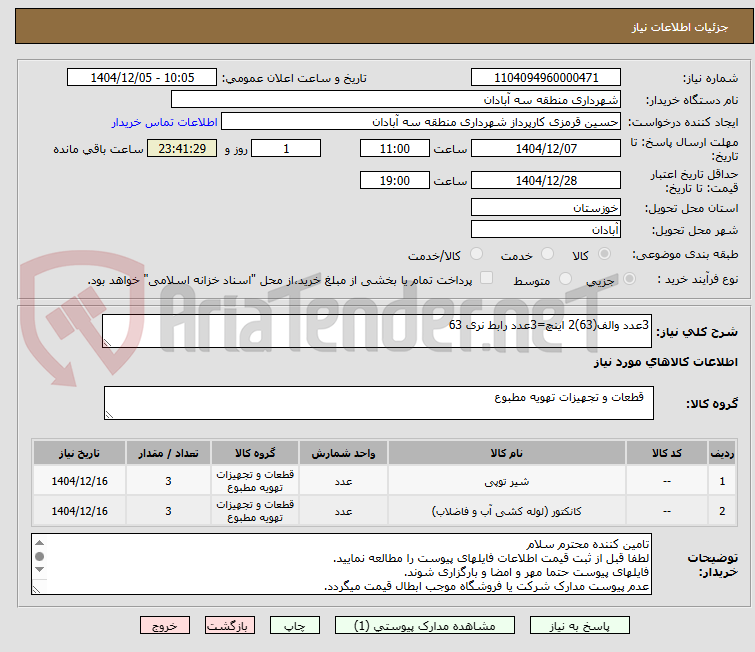This screenshot has height=652, width=755.
Task: Click the 'چاپ' print button
Action: (x=295, y=626)
